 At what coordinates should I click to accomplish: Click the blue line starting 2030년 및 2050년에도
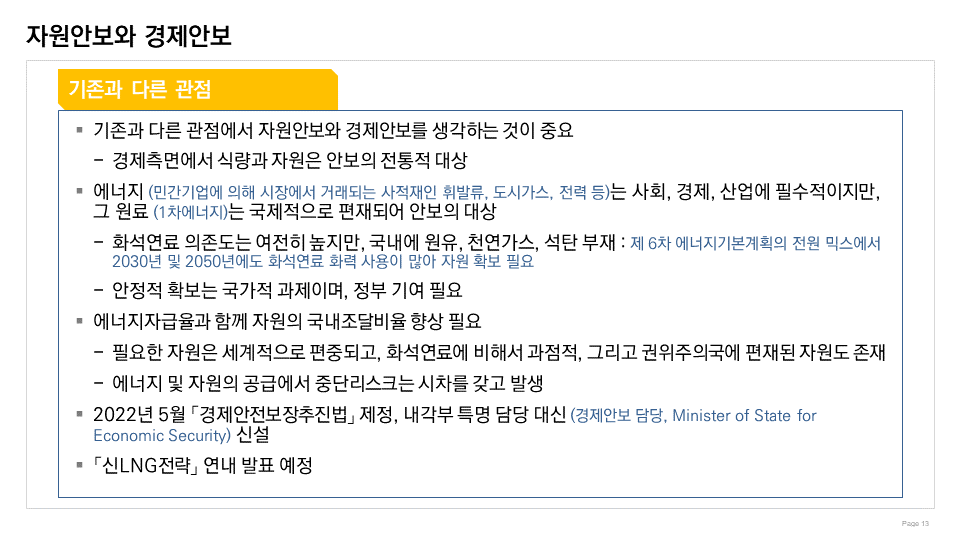pyautogui.click(x=323, y=262)
